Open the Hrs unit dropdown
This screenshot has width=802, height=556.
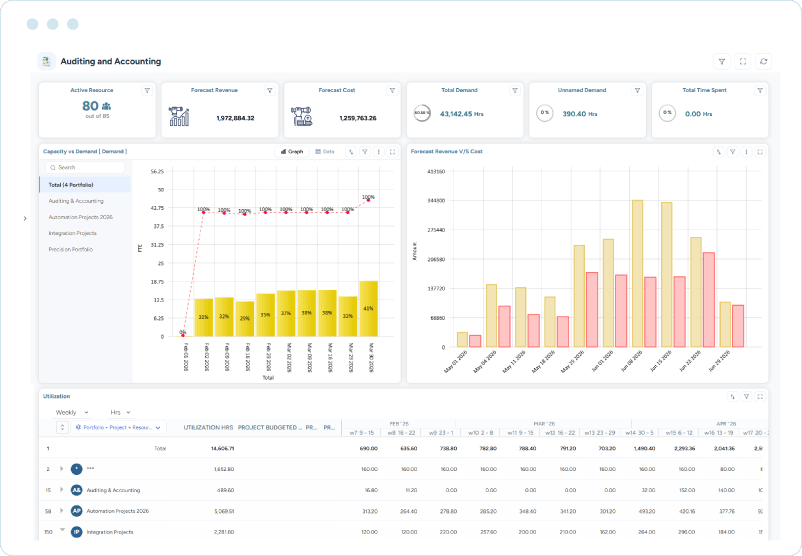click(120, 412)
